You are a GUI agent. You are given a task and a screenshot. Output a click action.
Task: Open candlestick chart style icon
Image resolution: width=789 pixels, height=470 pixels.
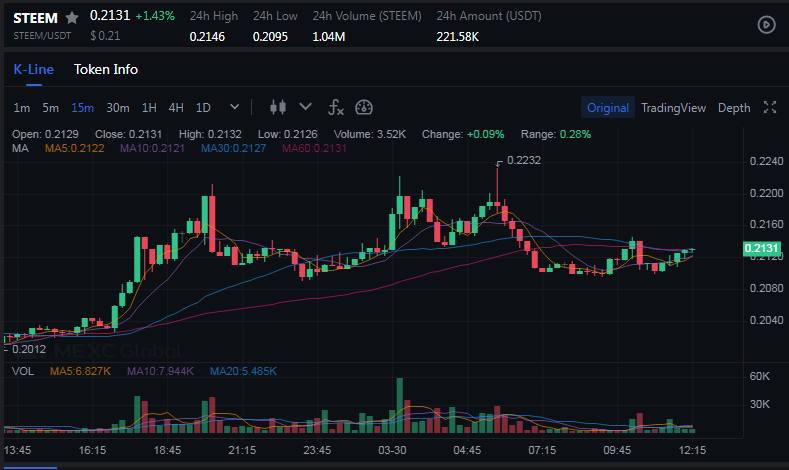click(x=278, y=107)
